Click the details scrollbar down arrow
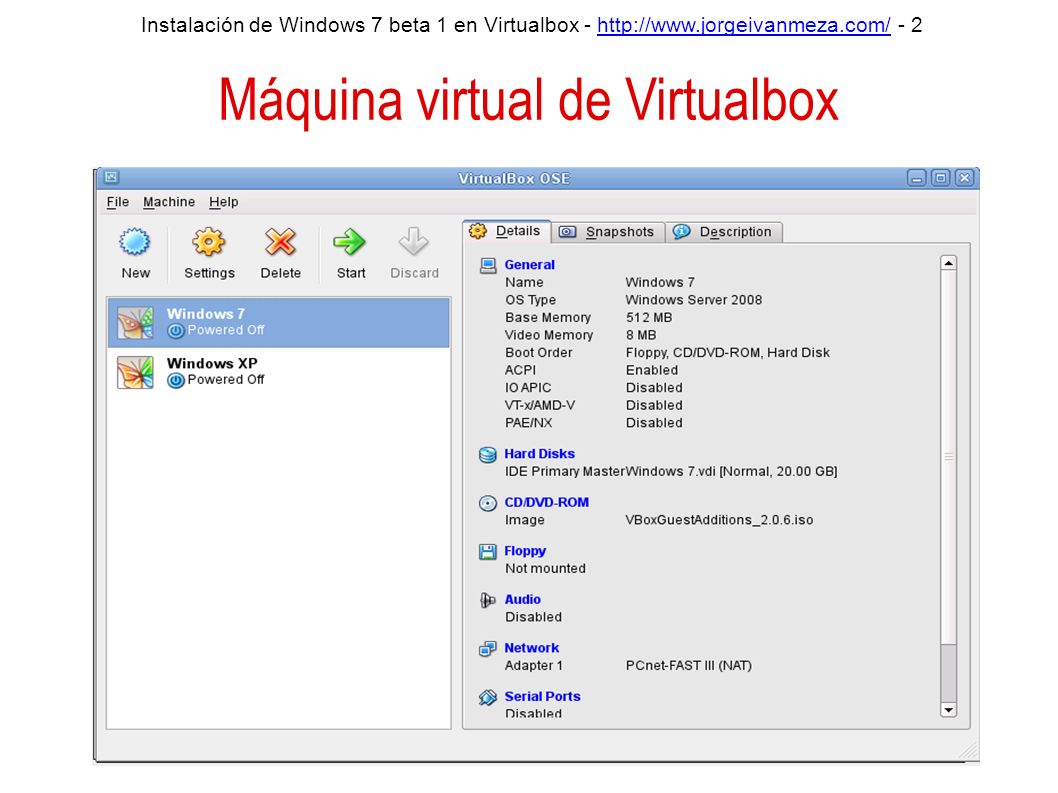 (948, 709)
